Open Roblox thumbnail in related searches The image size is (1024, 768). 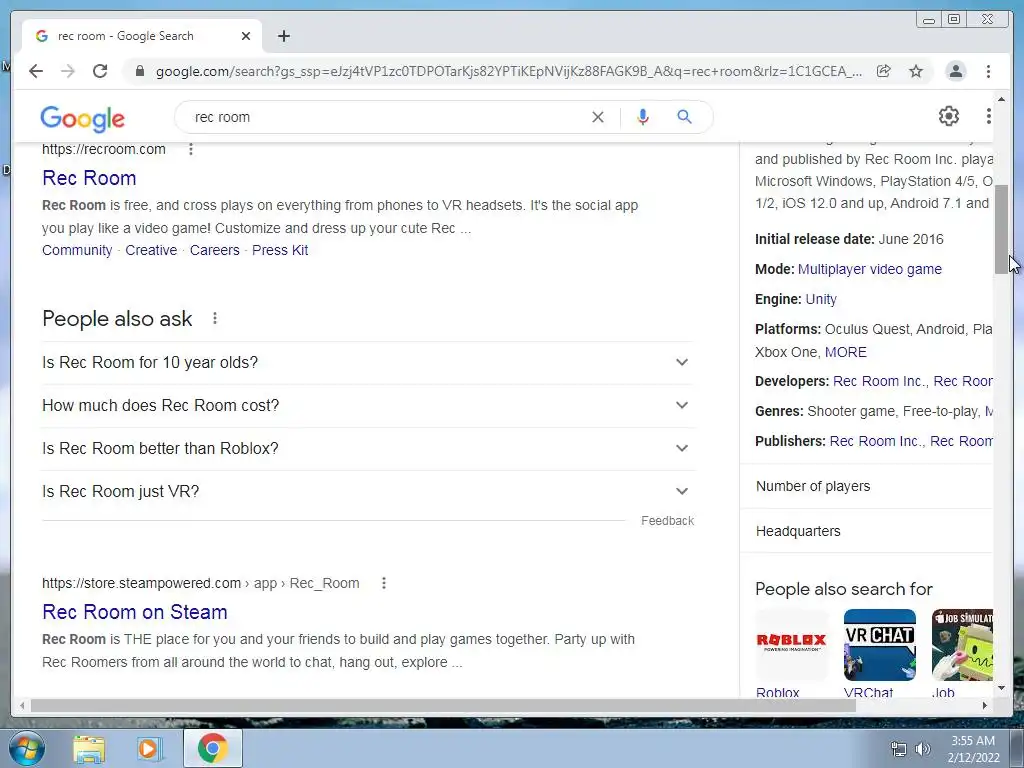(x=792, y=645)
